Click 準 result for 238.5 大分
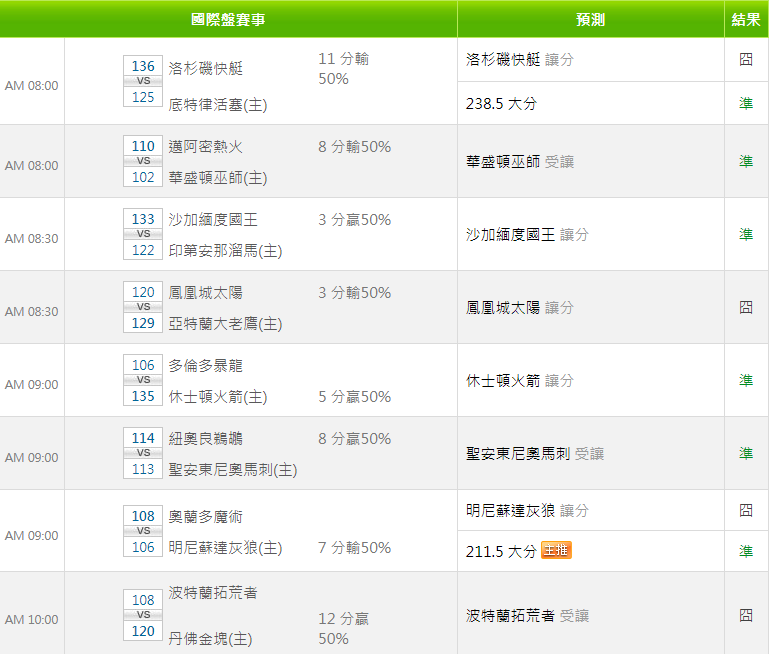The height and width of the screenshot is (654, 773). pos(746,103)
